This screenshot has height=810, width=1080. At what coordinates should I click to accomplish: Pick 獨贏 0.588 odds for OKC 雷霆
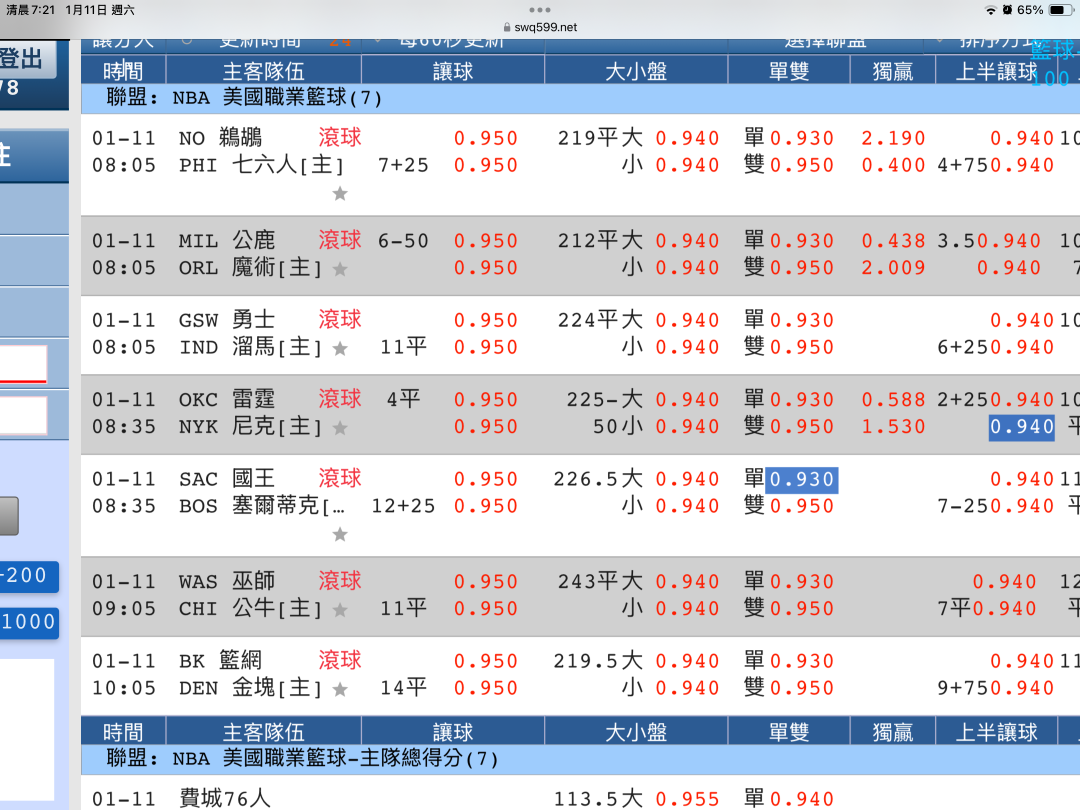[893, 399]
